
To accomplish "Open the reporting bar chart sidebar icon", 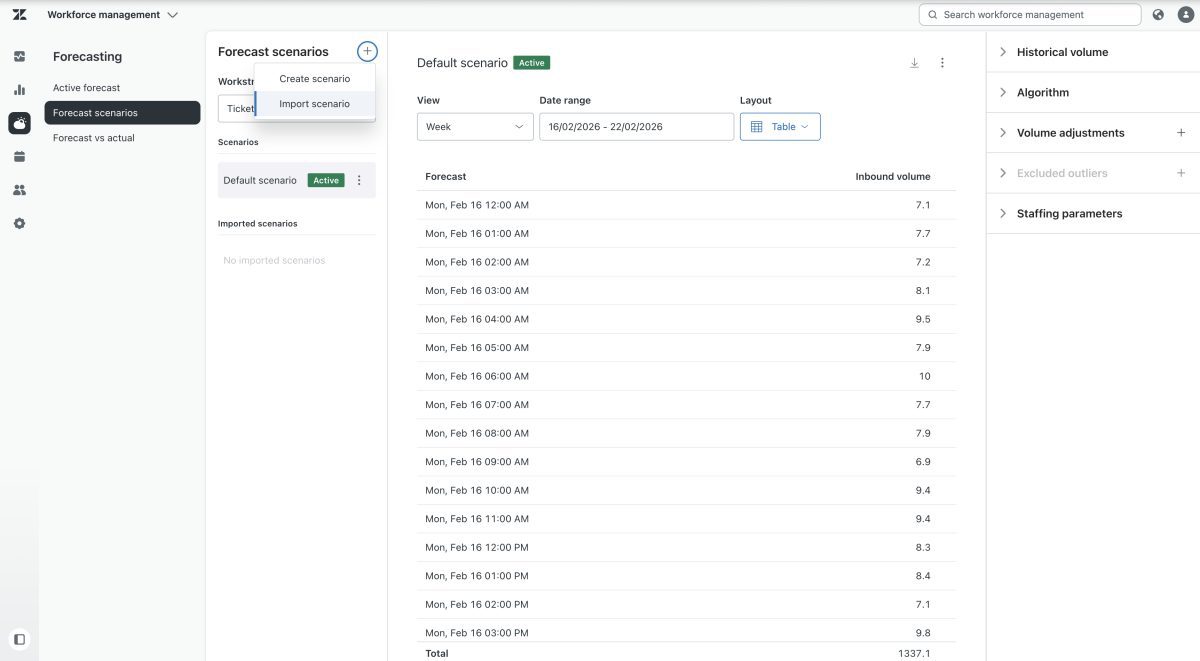I will [x=19, y=89].
